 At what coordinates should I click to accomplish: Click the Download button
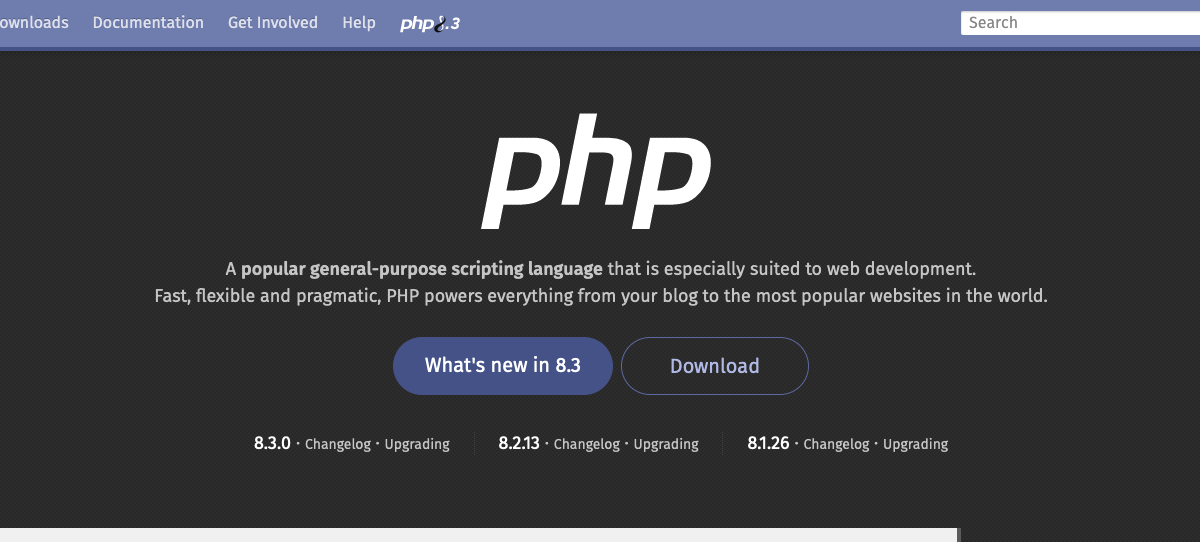[715, 365]
